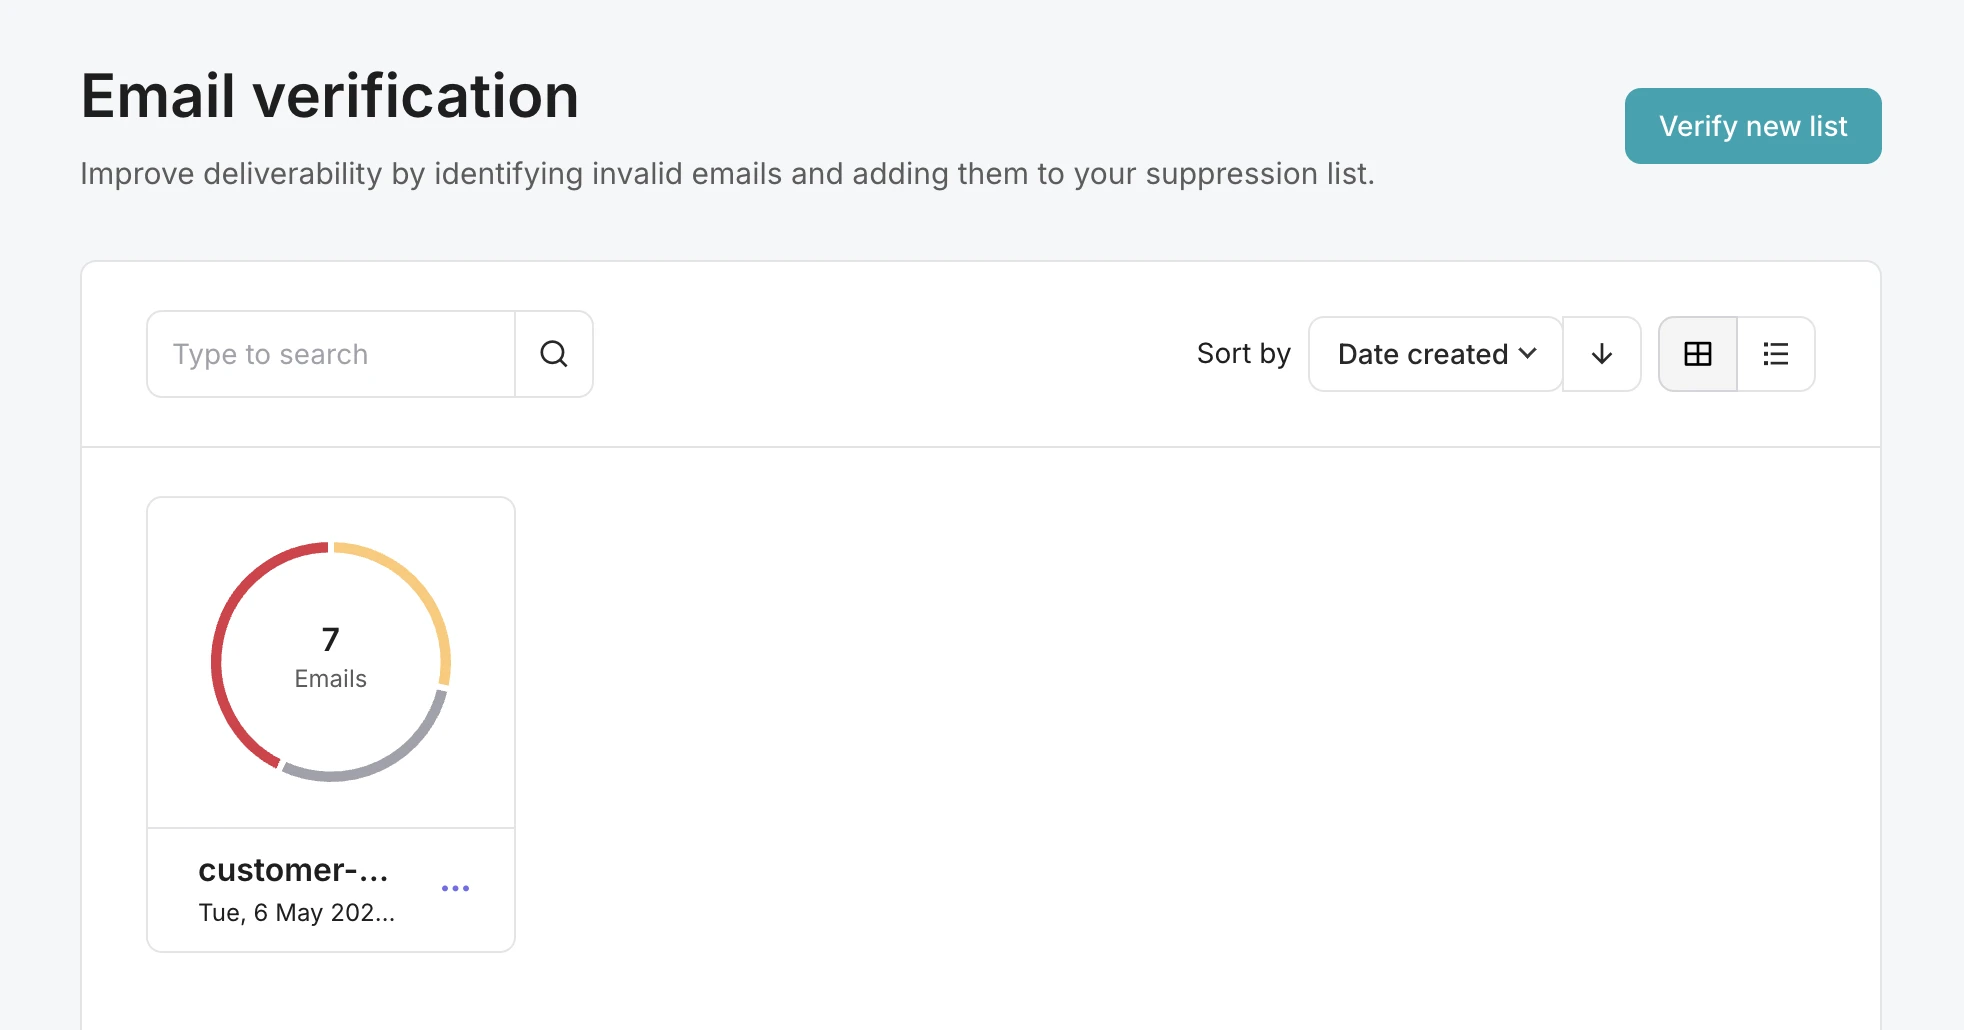Viewport: 1964px width, 1030px height.
Task: Switch to list view layout
Action: (x=1776, y=354)
